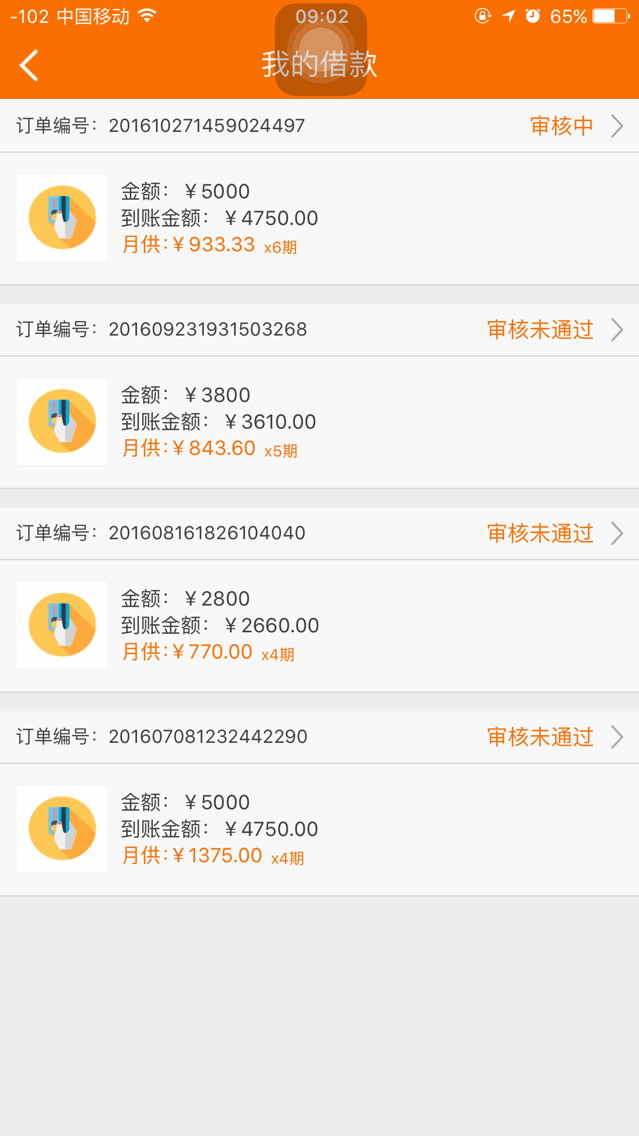Expand the order ending in 442290

(x=617, y=737)
